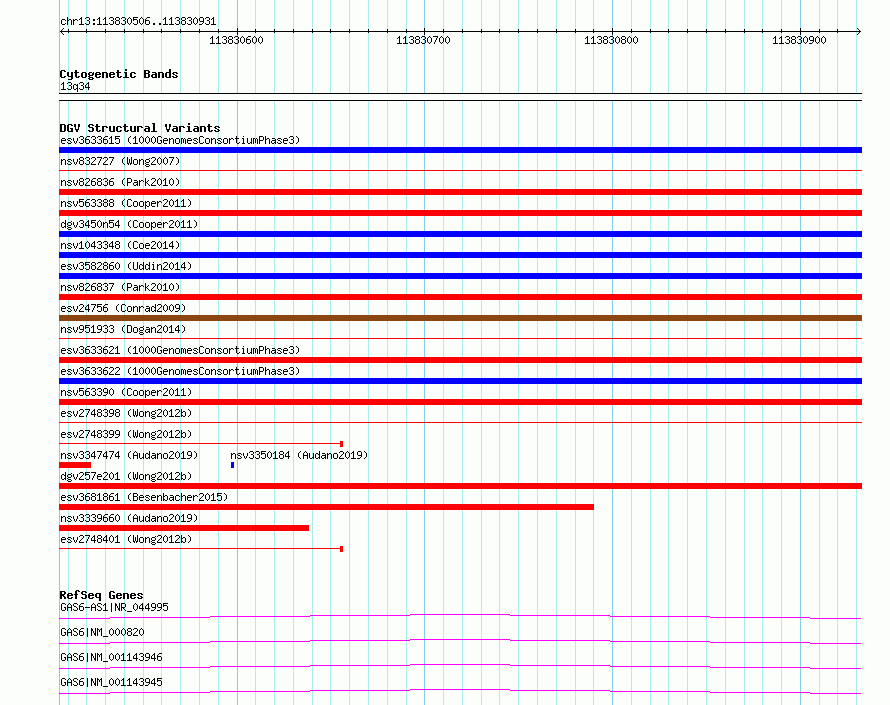Select variant label esv3633622 (1000GenomesConsortiumPhase3)
This screenshot has width=890, height=705.
[x=180, y=371]
